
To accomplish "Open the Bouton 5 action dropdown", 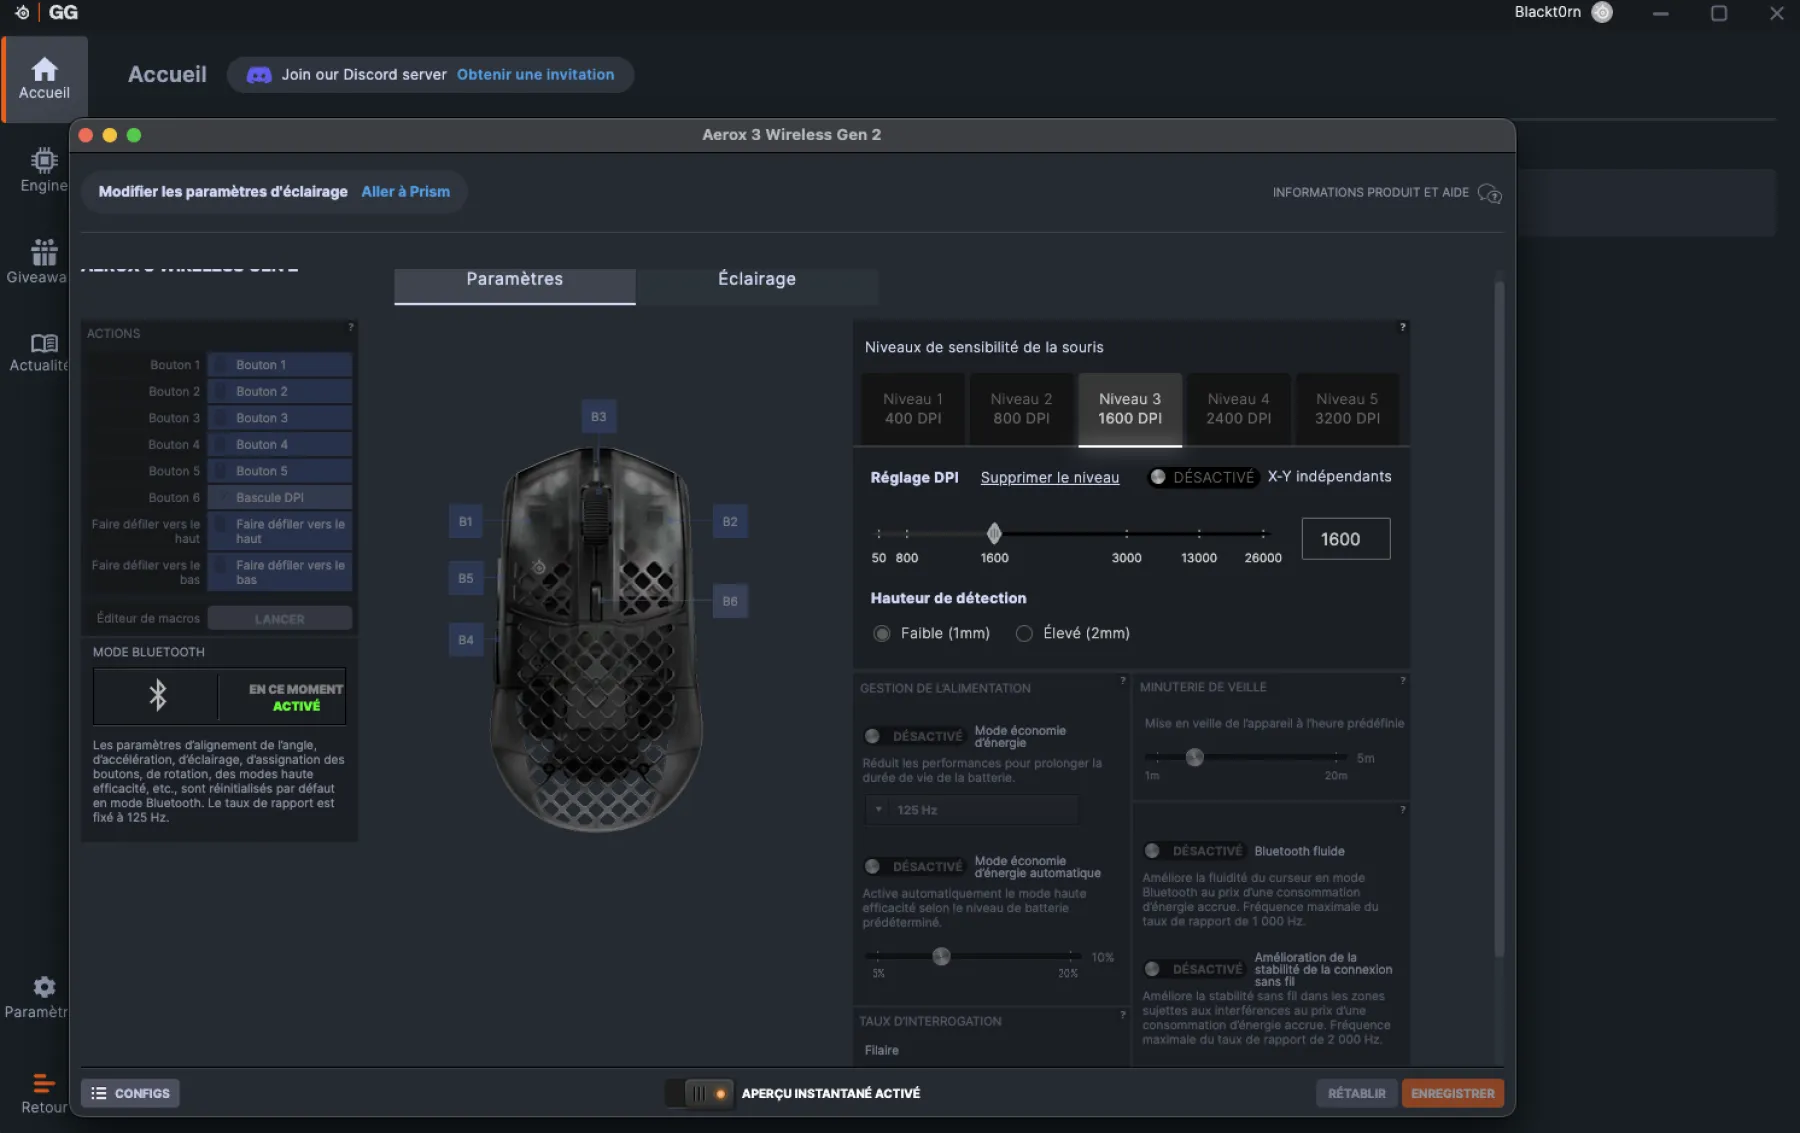I will (x=279, y=471).
